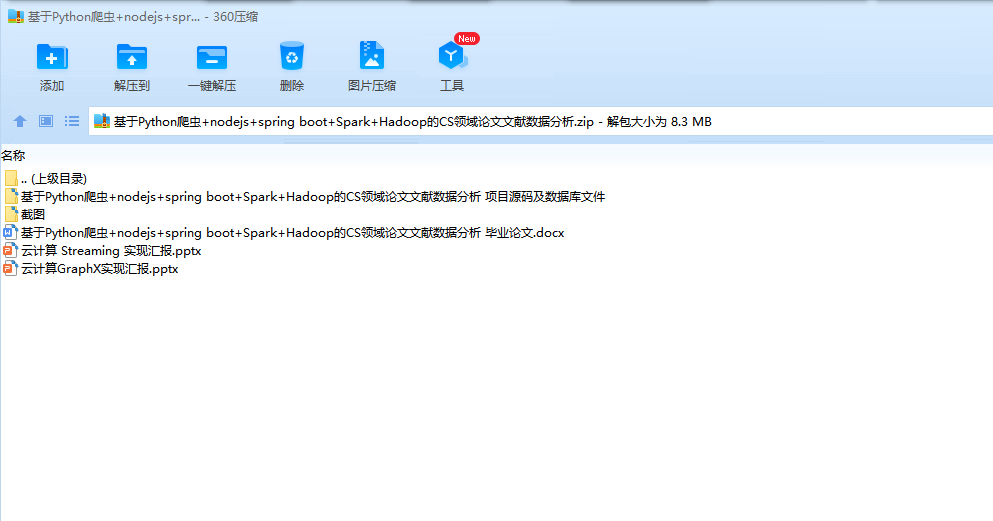
Task: Open the 图片压缩 image compression tool
Action: point(372,56)
